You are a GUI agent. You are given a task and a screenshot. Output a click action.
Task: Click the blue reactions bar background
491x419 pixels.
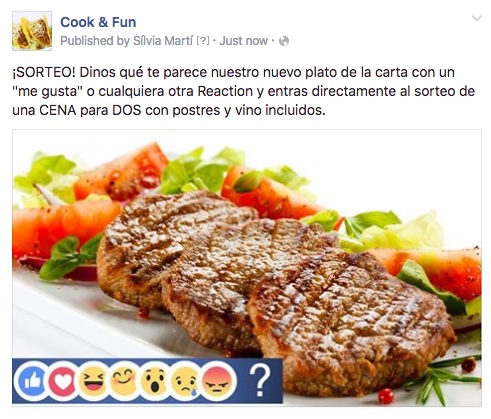tap(147, 381)
